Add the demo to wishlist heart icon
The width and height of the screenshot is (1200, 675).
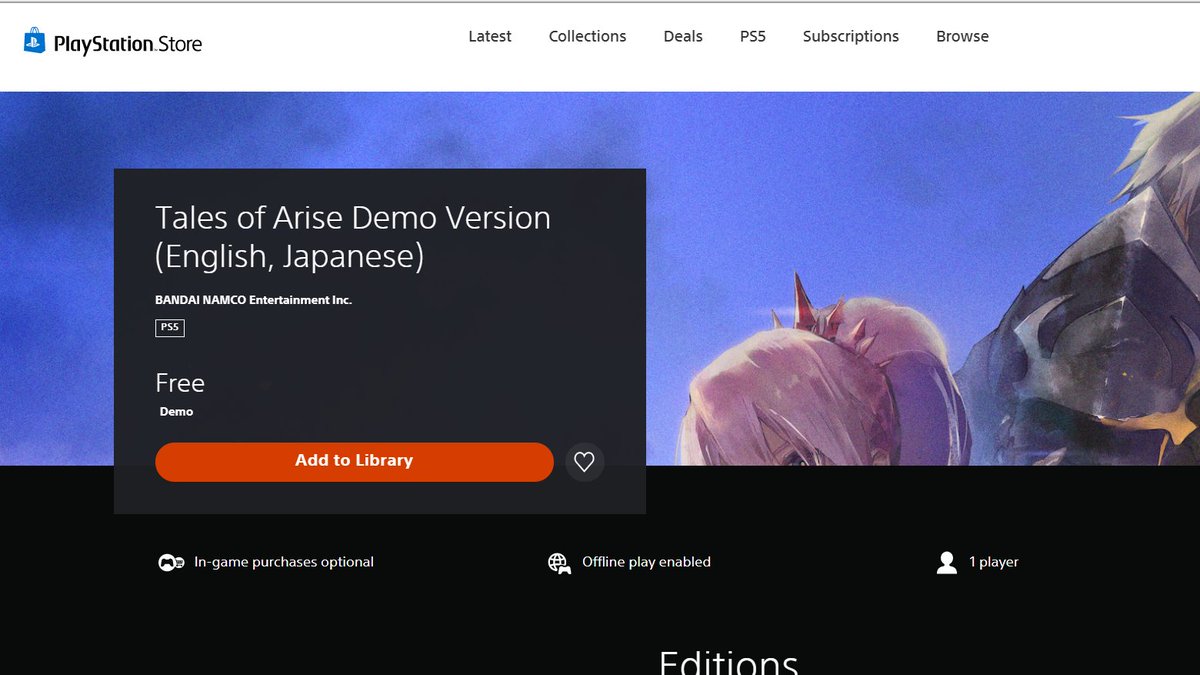pyautogui.click(x=585, y=462)
